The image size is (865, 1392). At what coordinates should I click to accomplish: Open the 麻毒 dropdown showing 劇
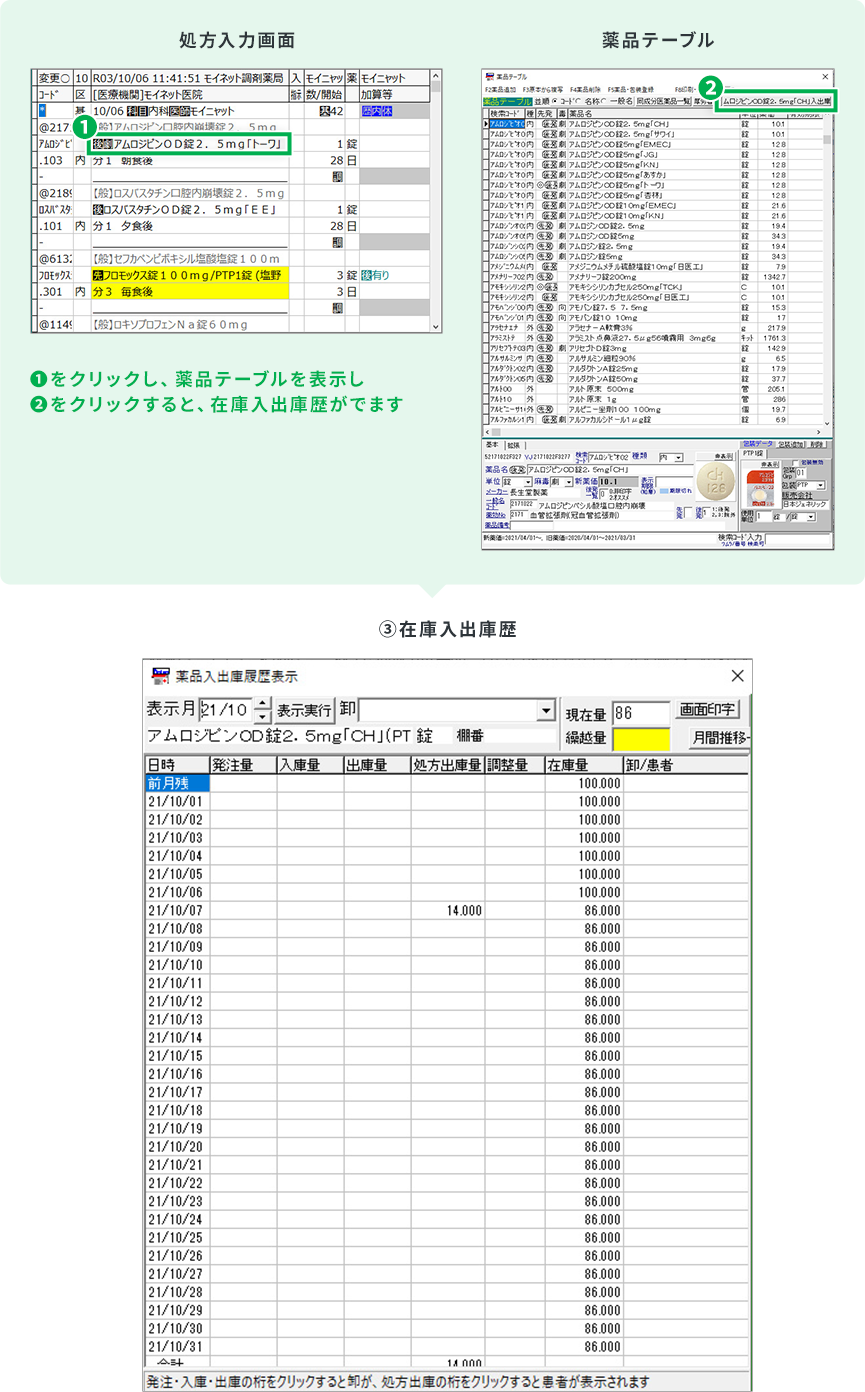click(561, 481)
